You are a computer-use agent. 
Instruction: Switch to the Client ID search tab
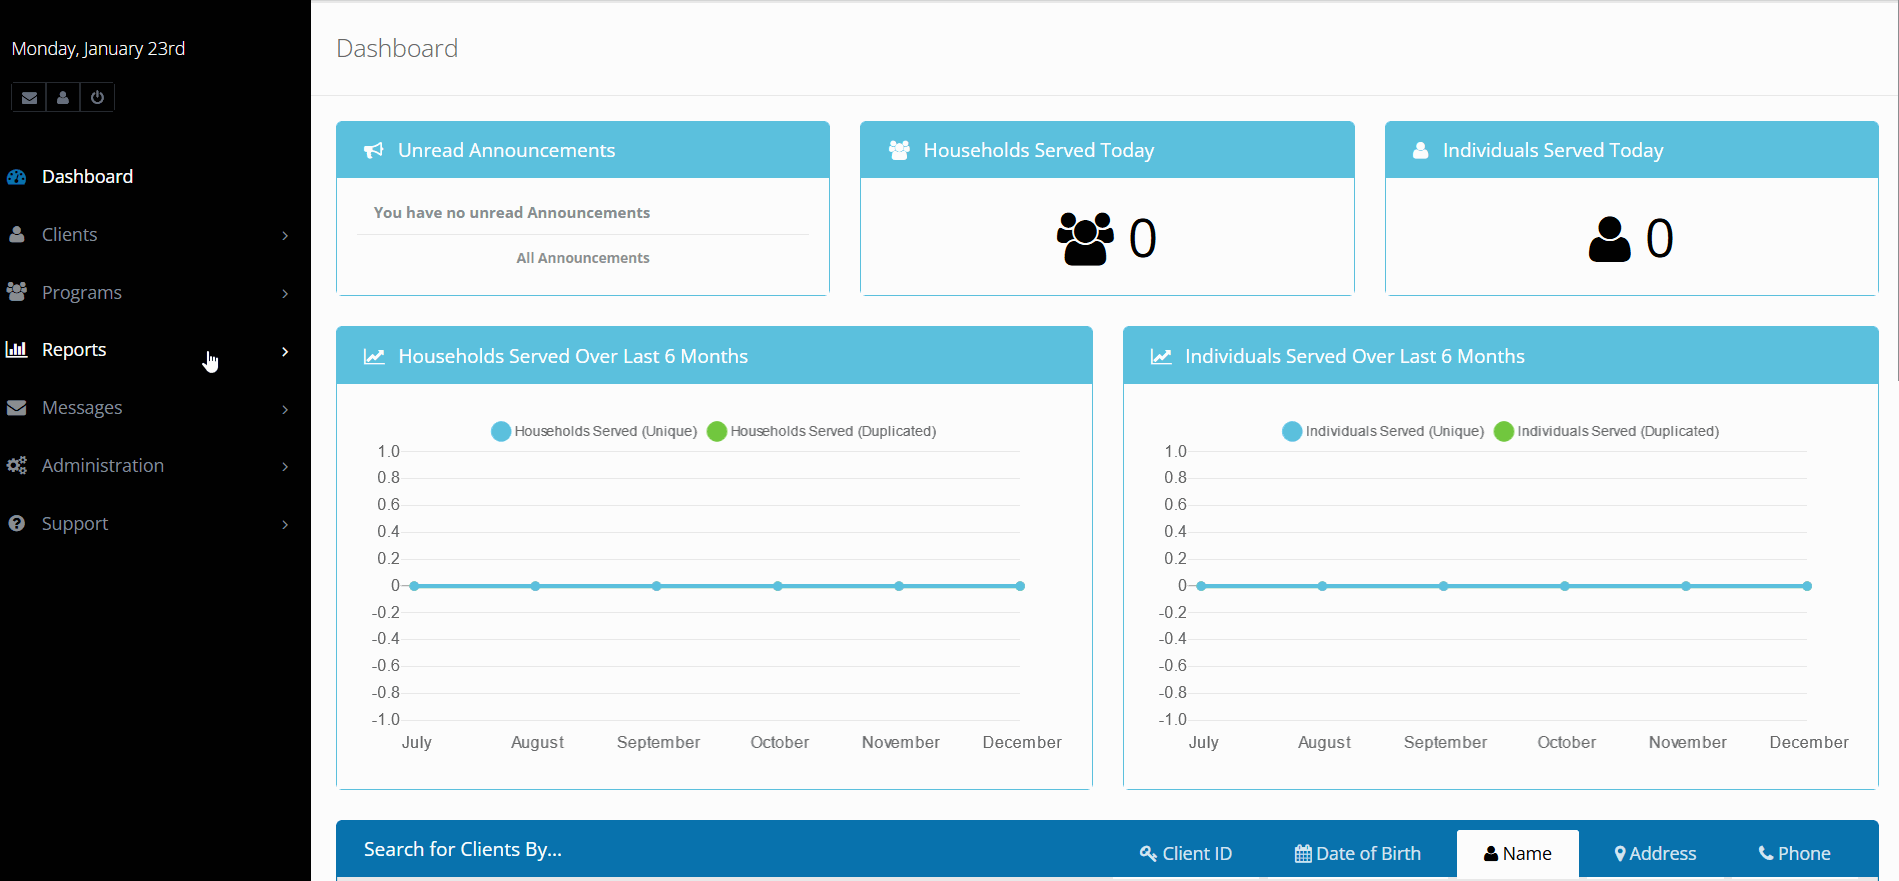click(x=1186, y=853)
